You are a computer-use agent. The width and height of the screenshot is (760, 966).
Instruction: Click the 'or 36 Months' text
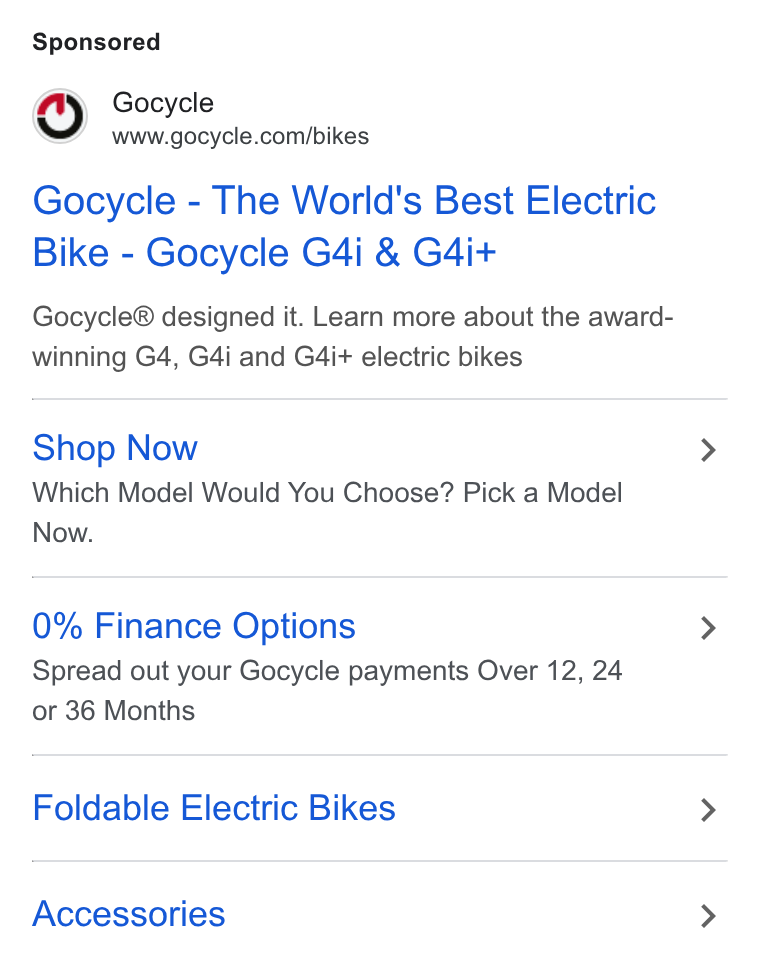(113, 711)
